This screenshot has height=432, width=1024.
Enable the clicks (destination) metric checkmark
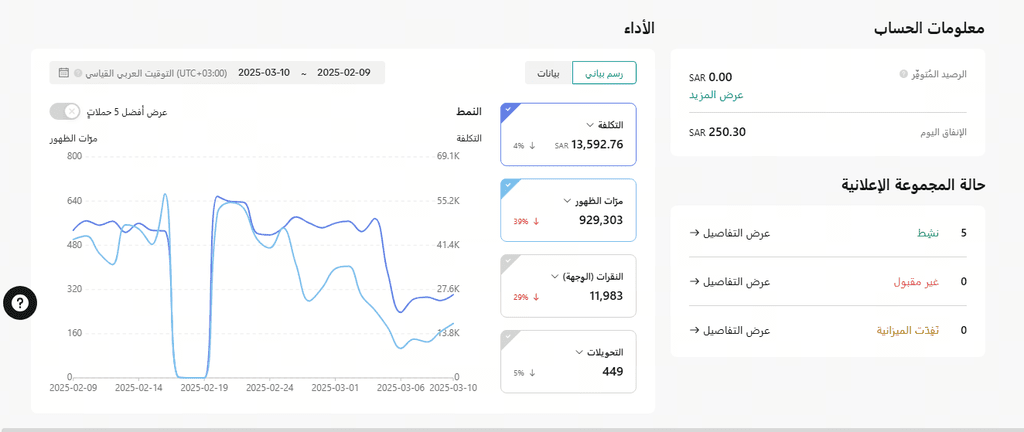508,262
